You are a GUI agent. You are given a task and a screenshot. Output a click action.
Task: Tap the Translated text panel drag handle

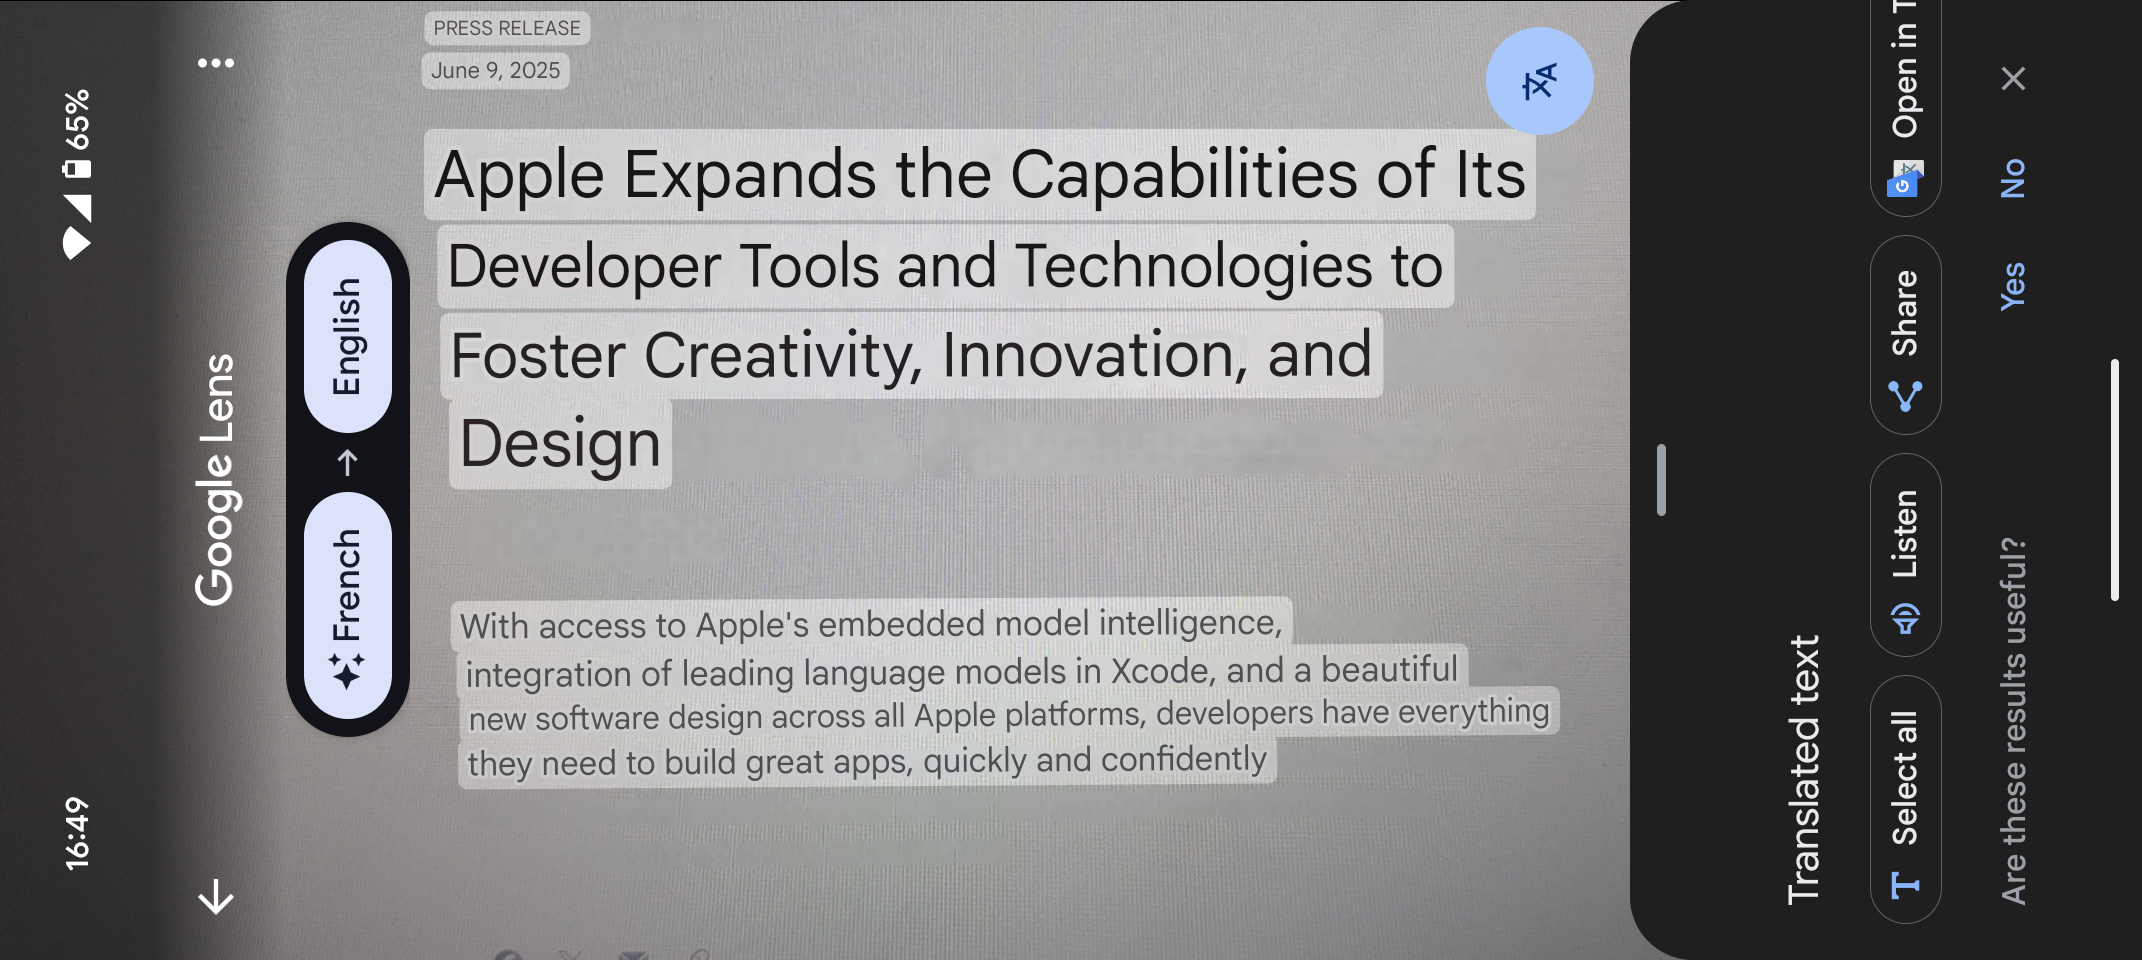(x=1661, y=480)
